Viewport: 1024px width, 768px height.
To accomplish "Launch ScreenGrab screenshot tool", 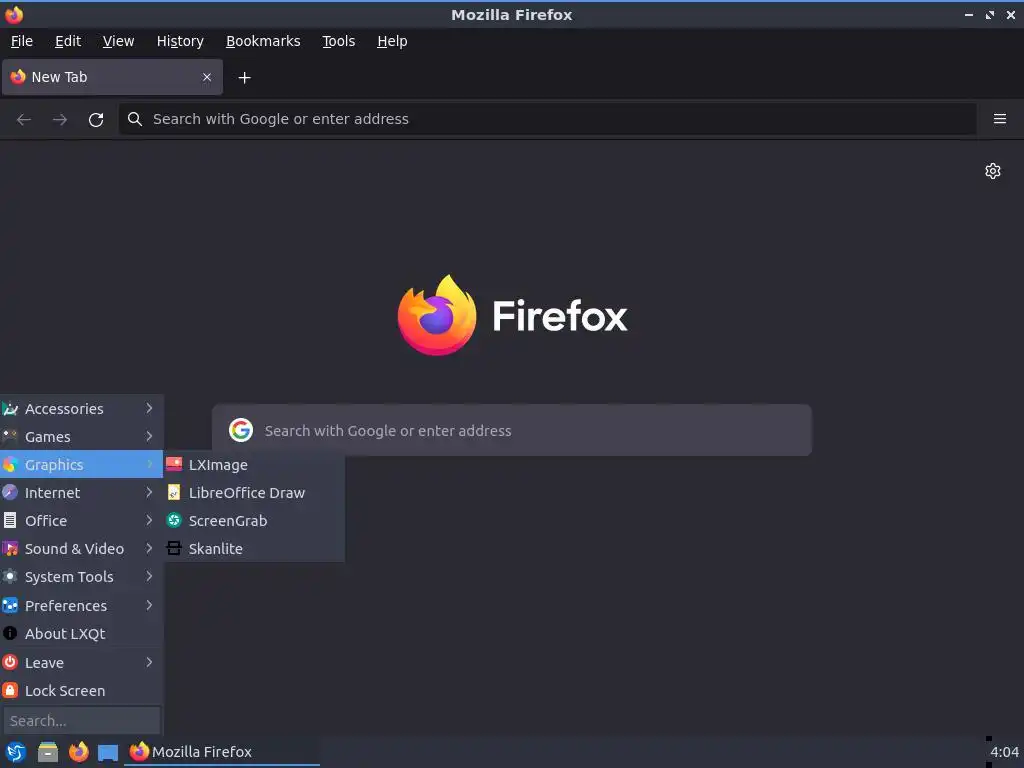I will [253, 520].
